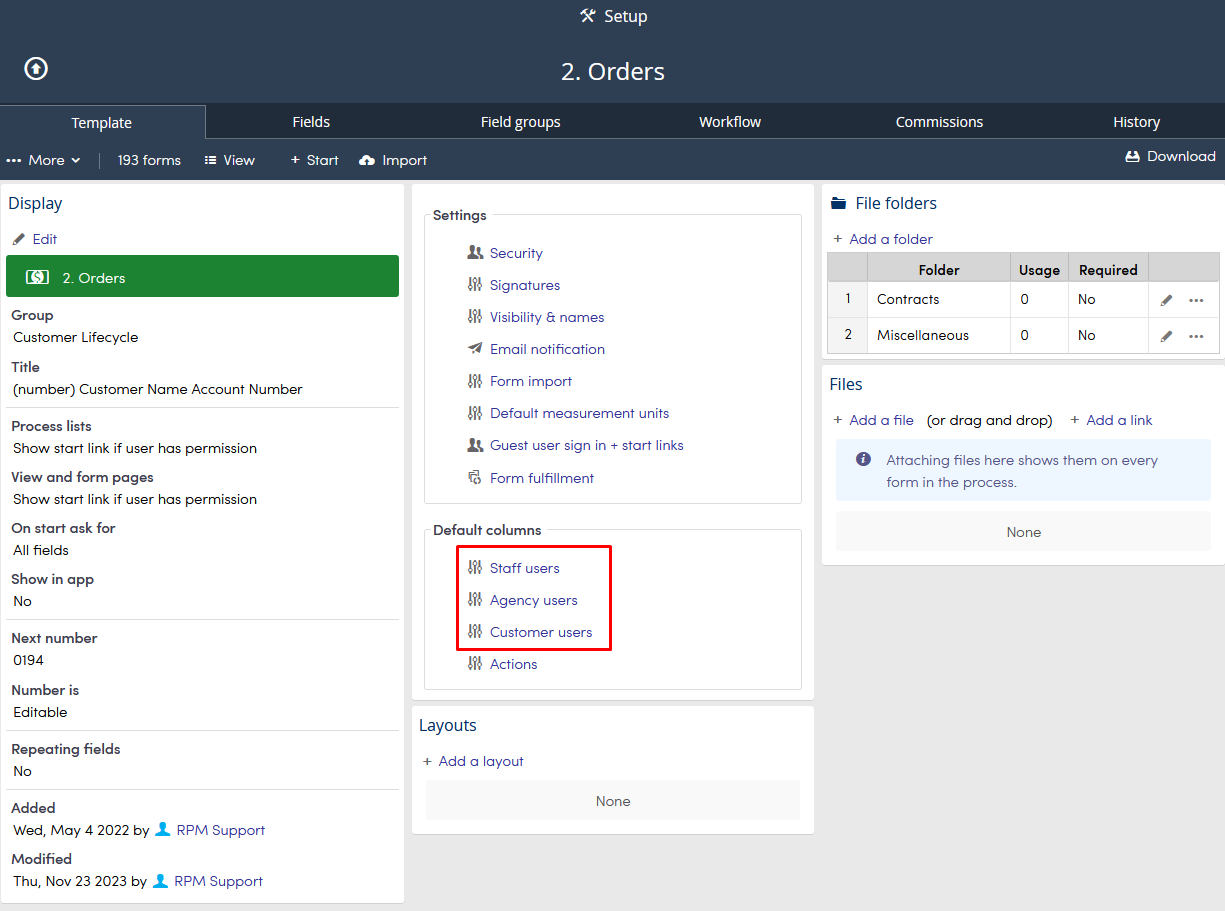Click the Setup tools icon in header
Viewport: 1225px width, 911px height.
point(588,16)
